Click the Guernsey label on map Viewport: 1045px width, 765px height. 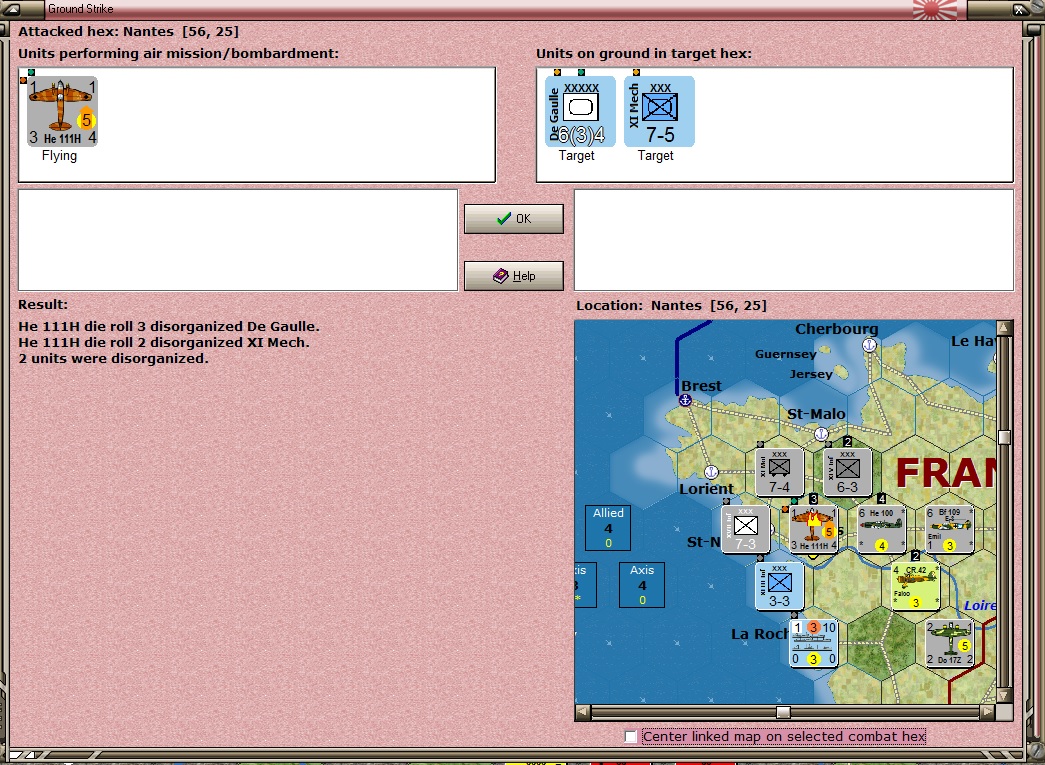click(x=786, y=354)
